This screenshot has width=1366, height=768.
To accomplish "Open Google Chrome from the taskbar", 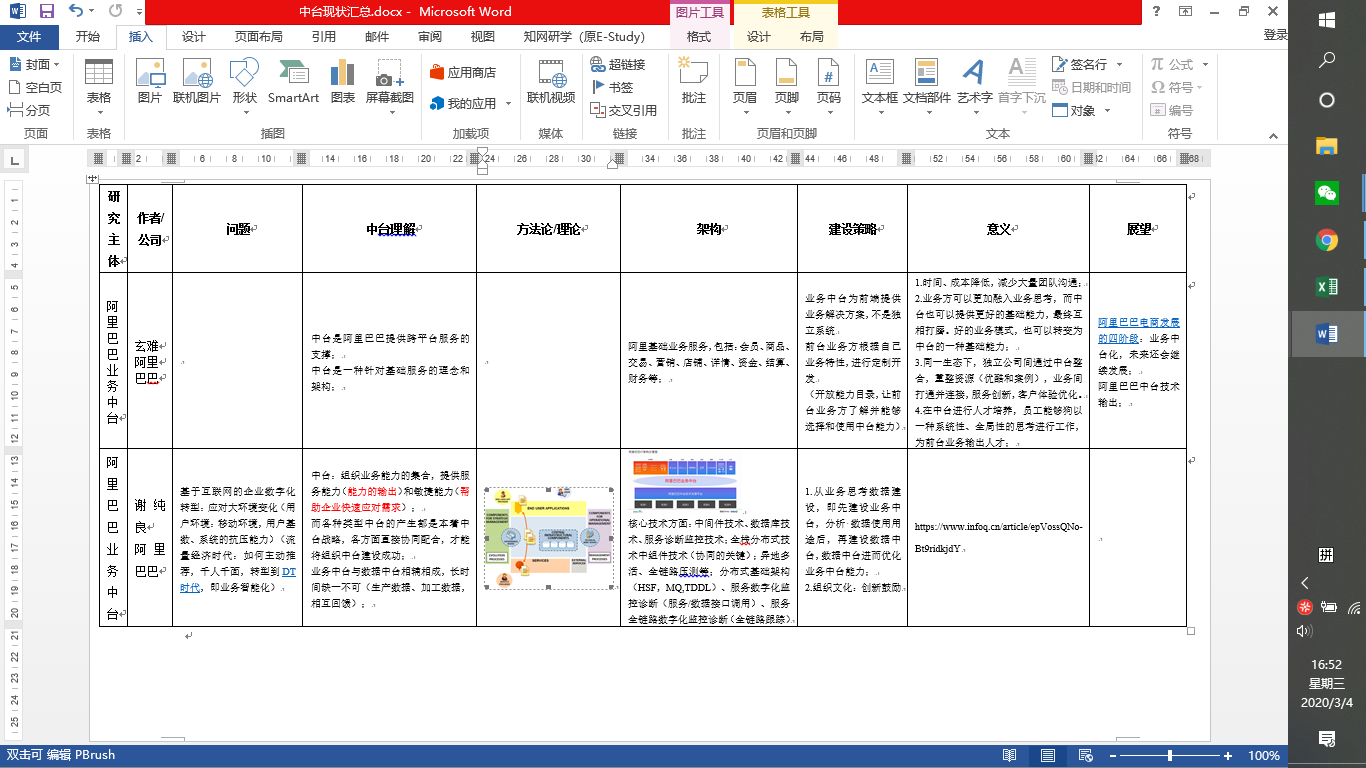I will [x=1327, y=240].
